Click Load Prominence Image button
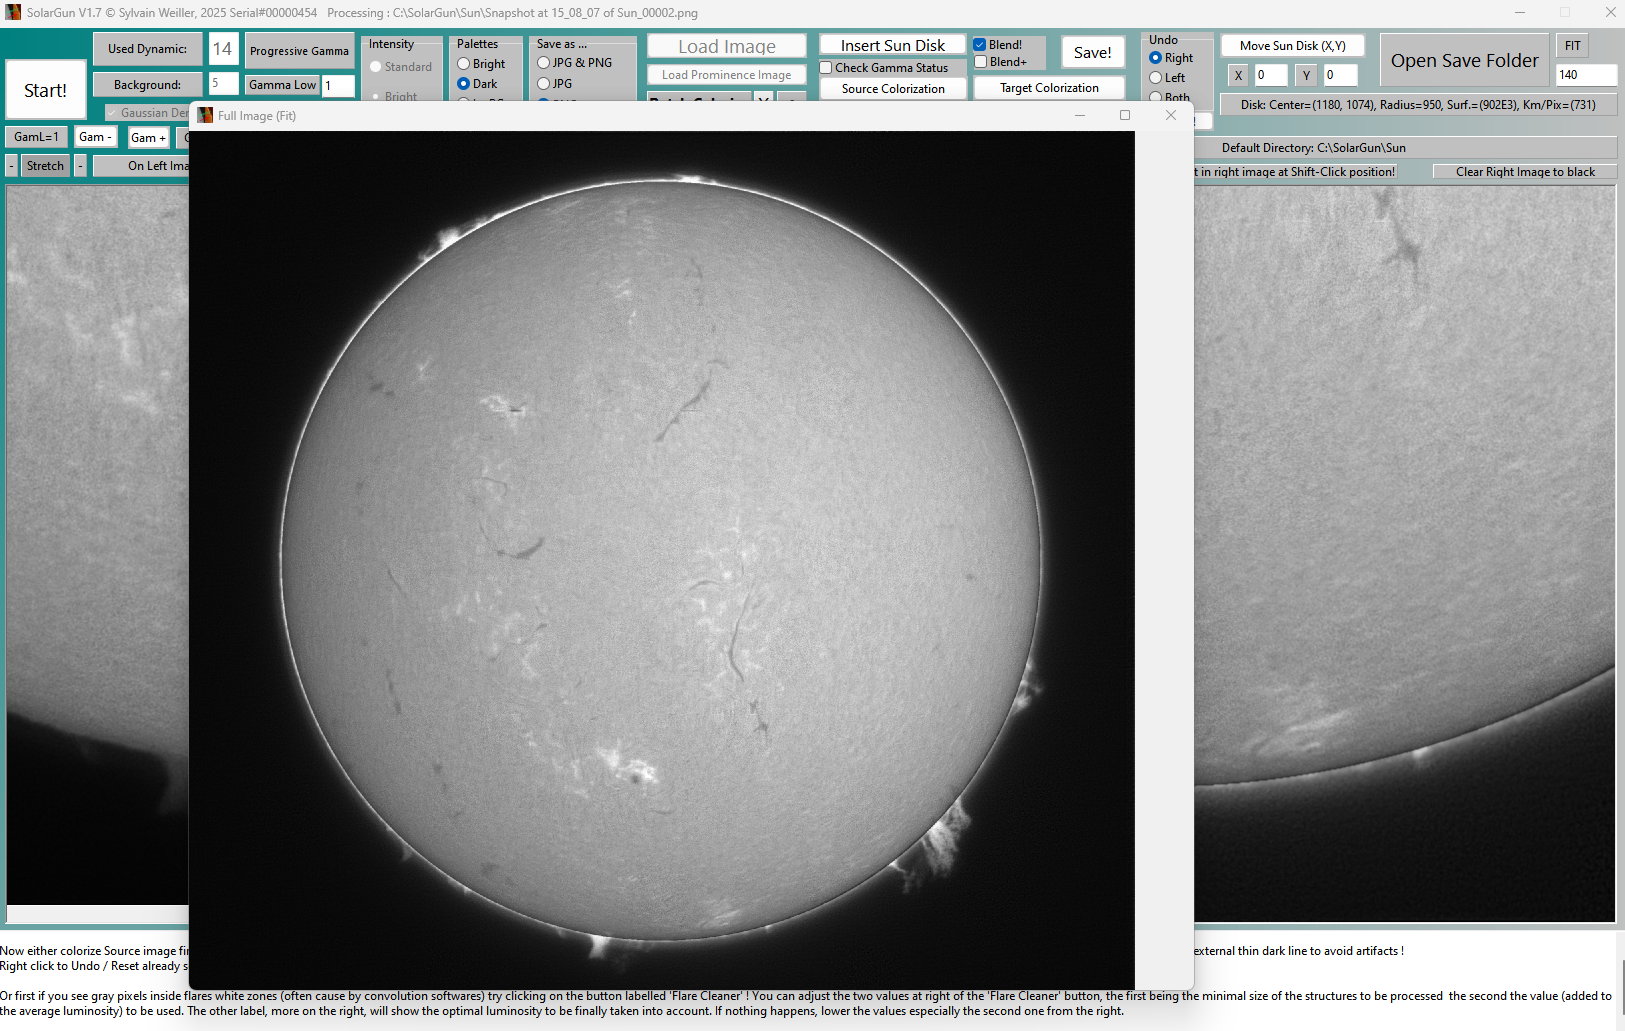 click(x=727, y=75)
